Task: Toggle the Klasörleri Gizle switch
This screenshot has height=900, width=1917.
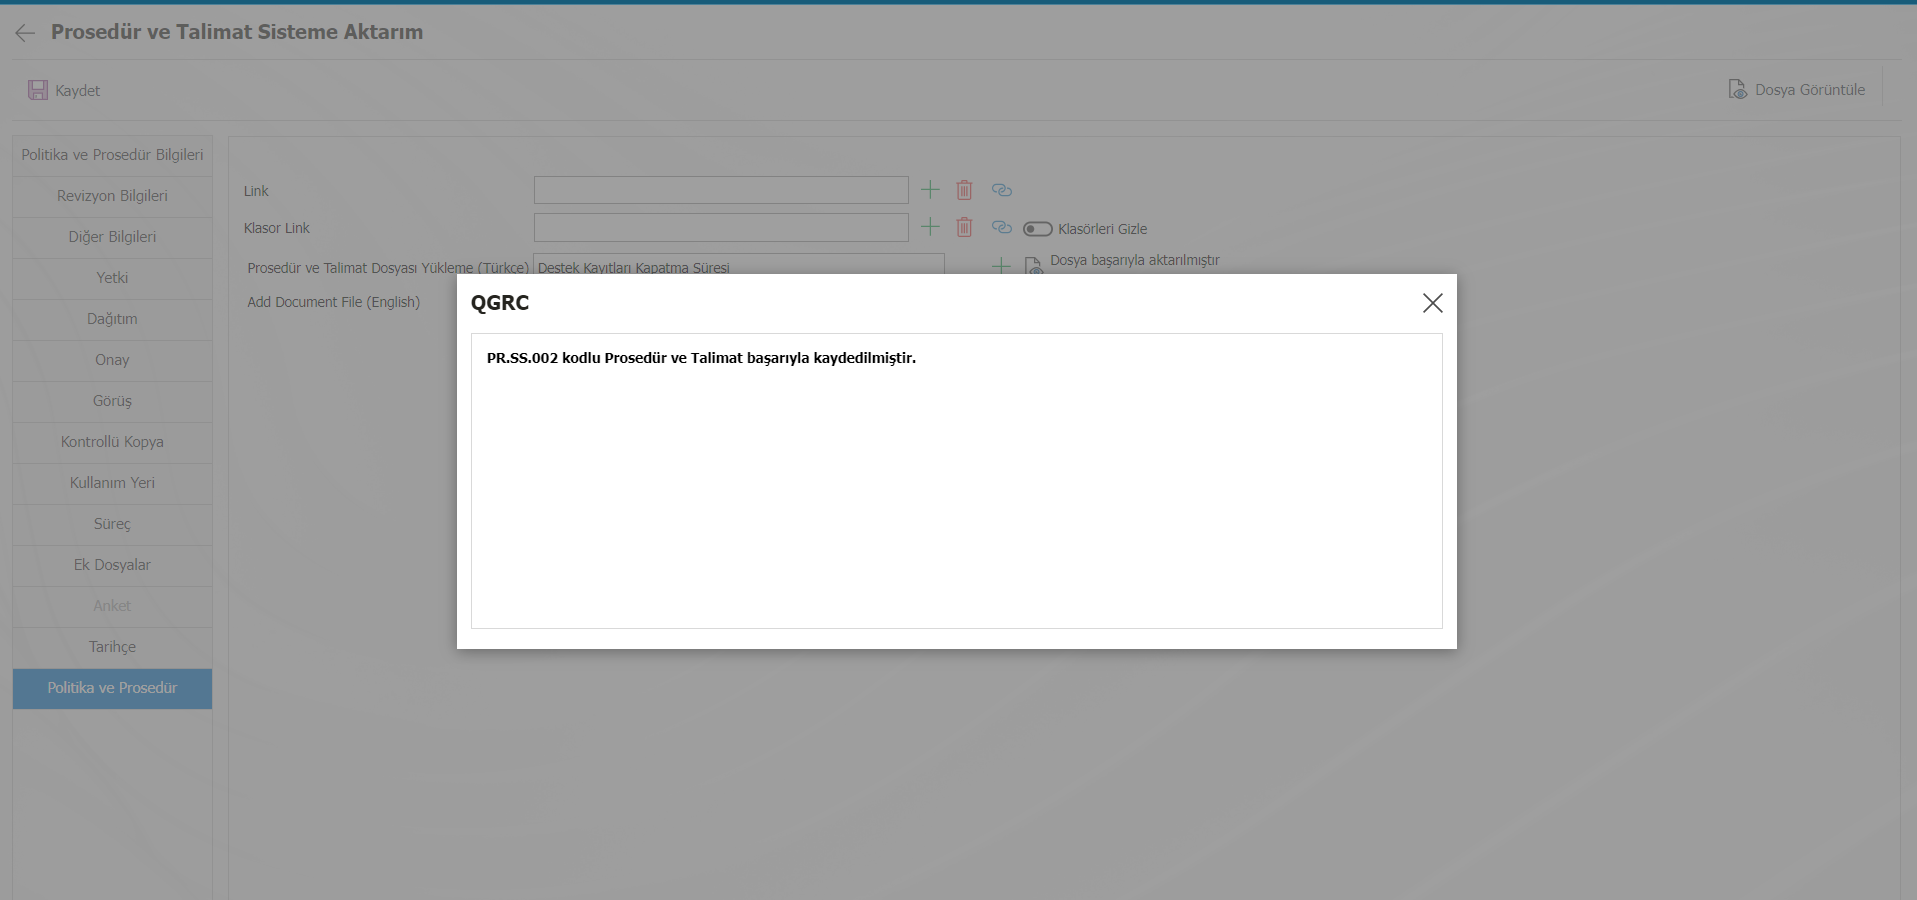Action: point(1037,229)
